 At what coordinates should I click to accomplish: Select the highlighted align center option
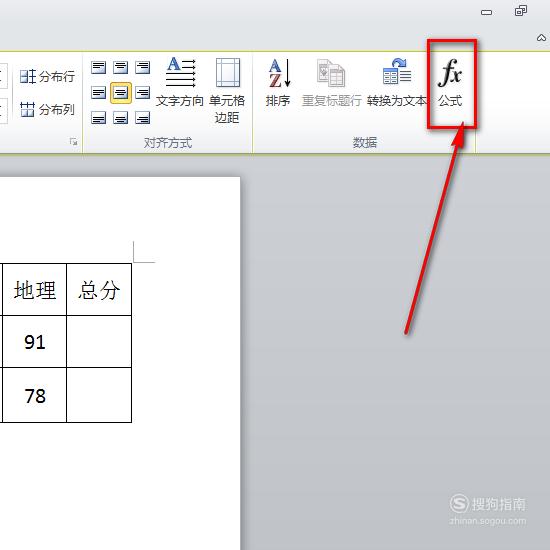pyautogui.click(x=121, y=93)
